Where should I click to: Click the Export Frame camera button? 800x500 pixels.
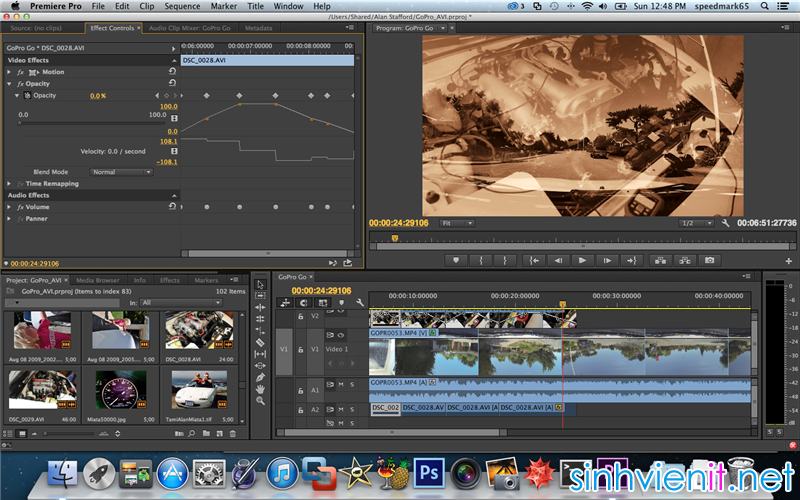[x=710, y=260]
